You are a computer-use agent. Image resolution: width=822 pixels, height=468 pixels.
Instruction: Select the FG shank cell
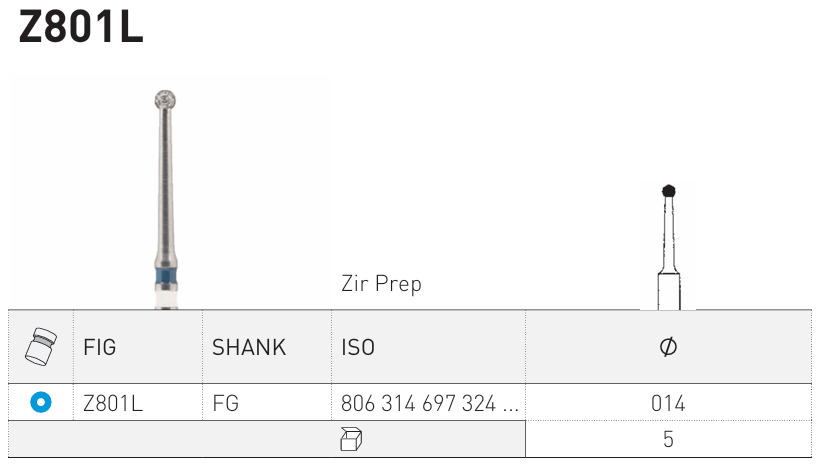pyautogui.click(x=226, y=404)
